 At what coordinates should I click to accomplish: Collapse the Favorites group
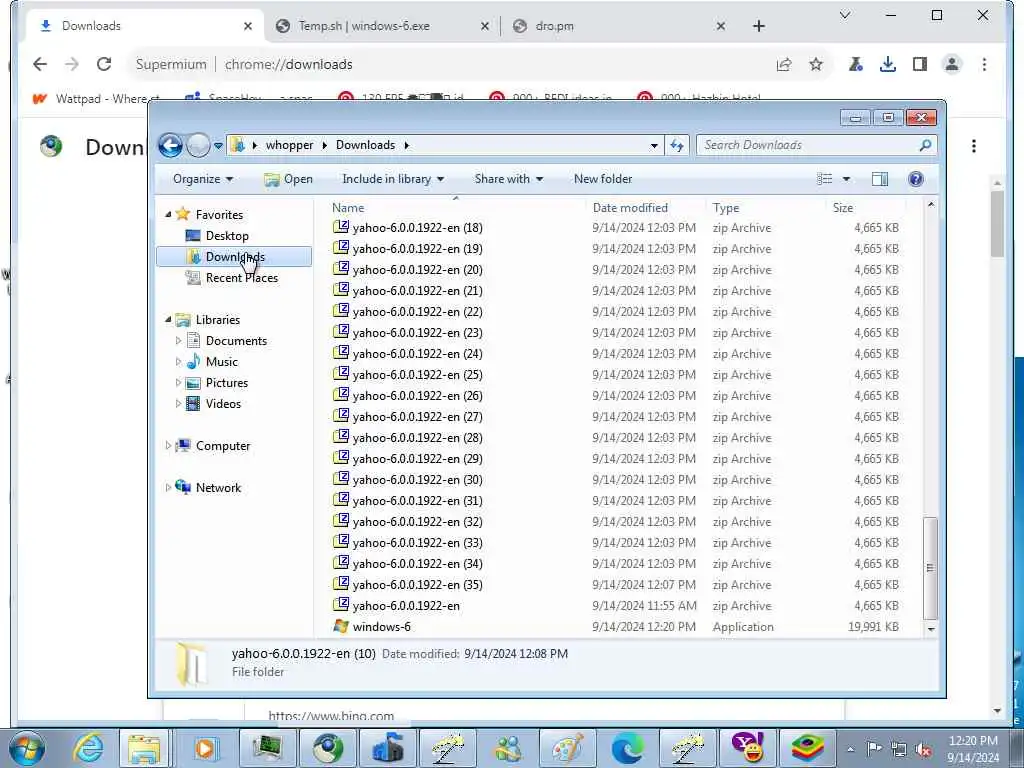tap(168, 214)
